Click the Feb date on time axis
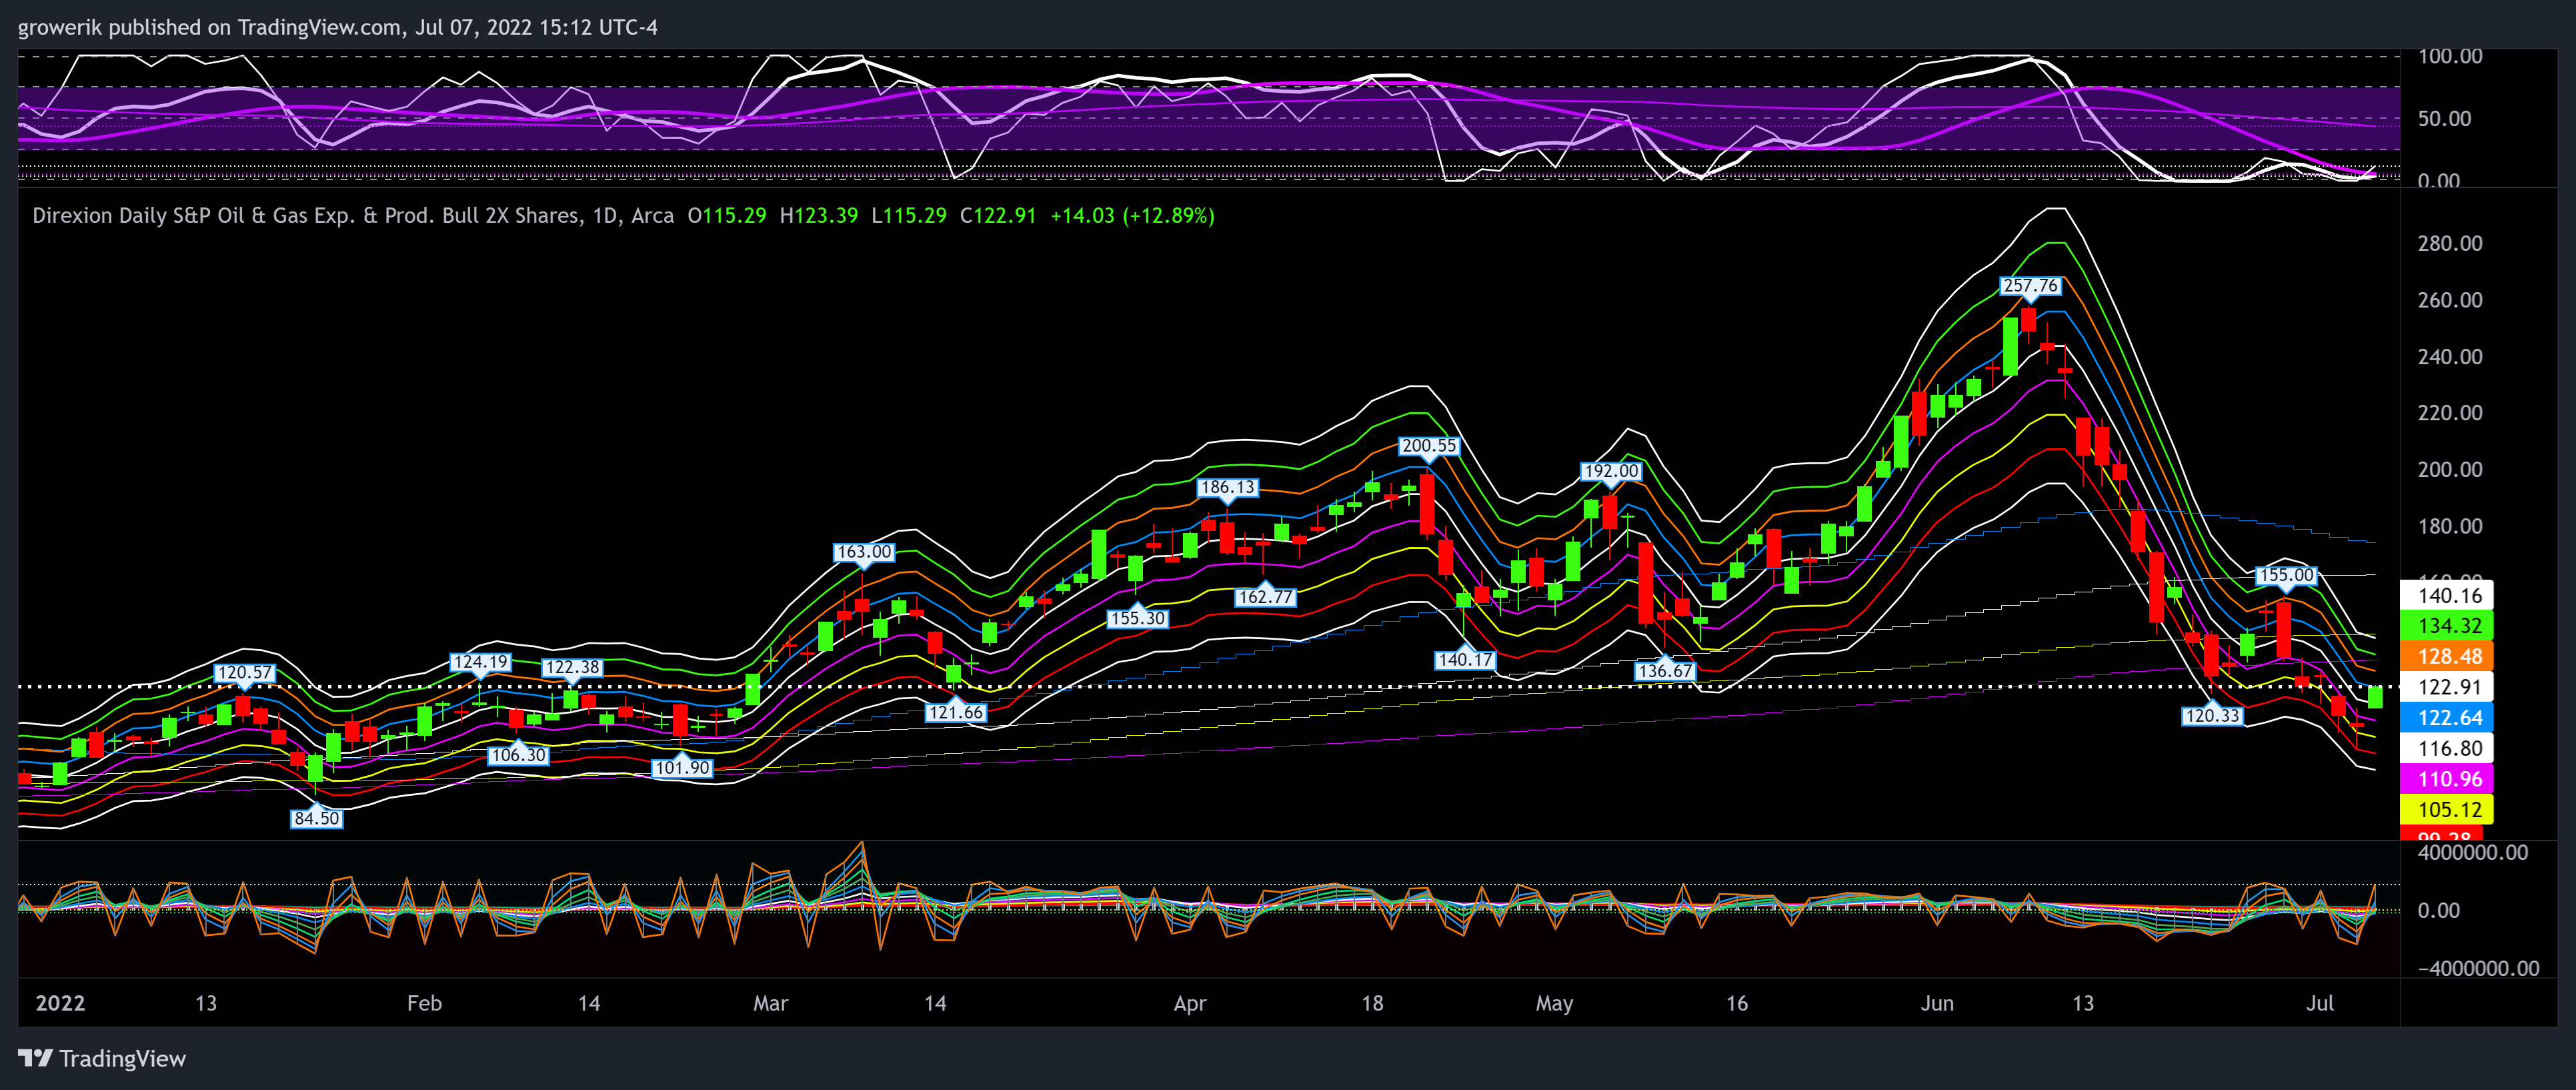The width and height of the screenshot is (2576, 1090). [x=424, y=1003]
